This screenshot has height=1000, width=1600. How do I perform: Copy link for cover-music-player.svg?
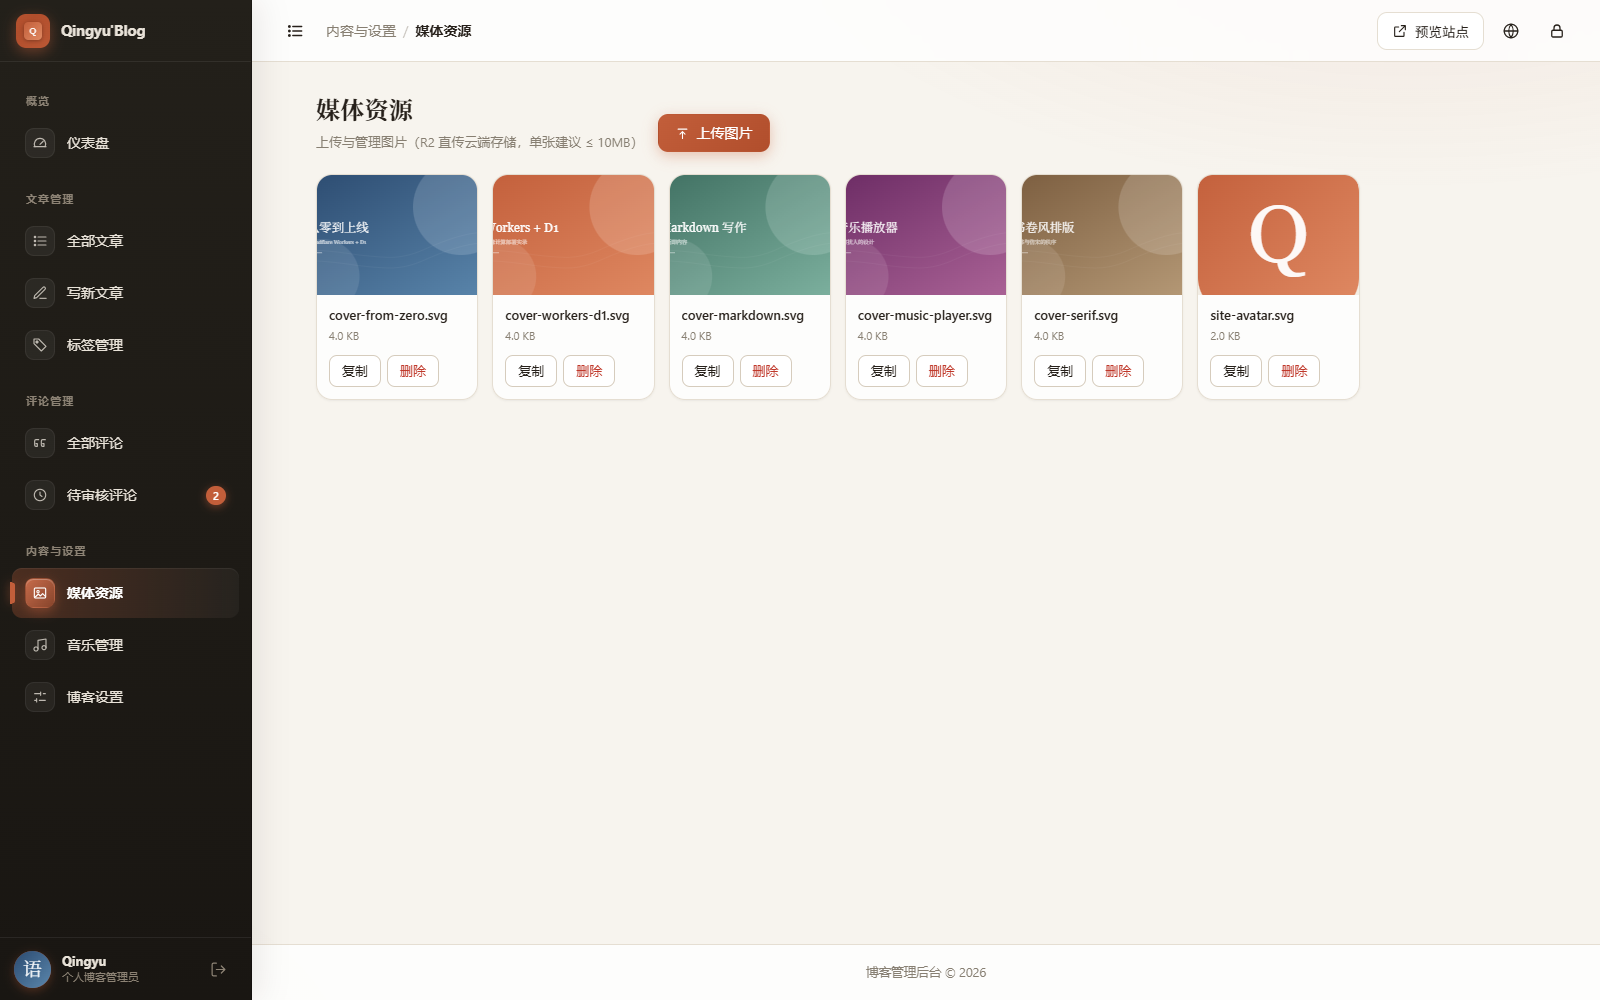pos(884,371)
